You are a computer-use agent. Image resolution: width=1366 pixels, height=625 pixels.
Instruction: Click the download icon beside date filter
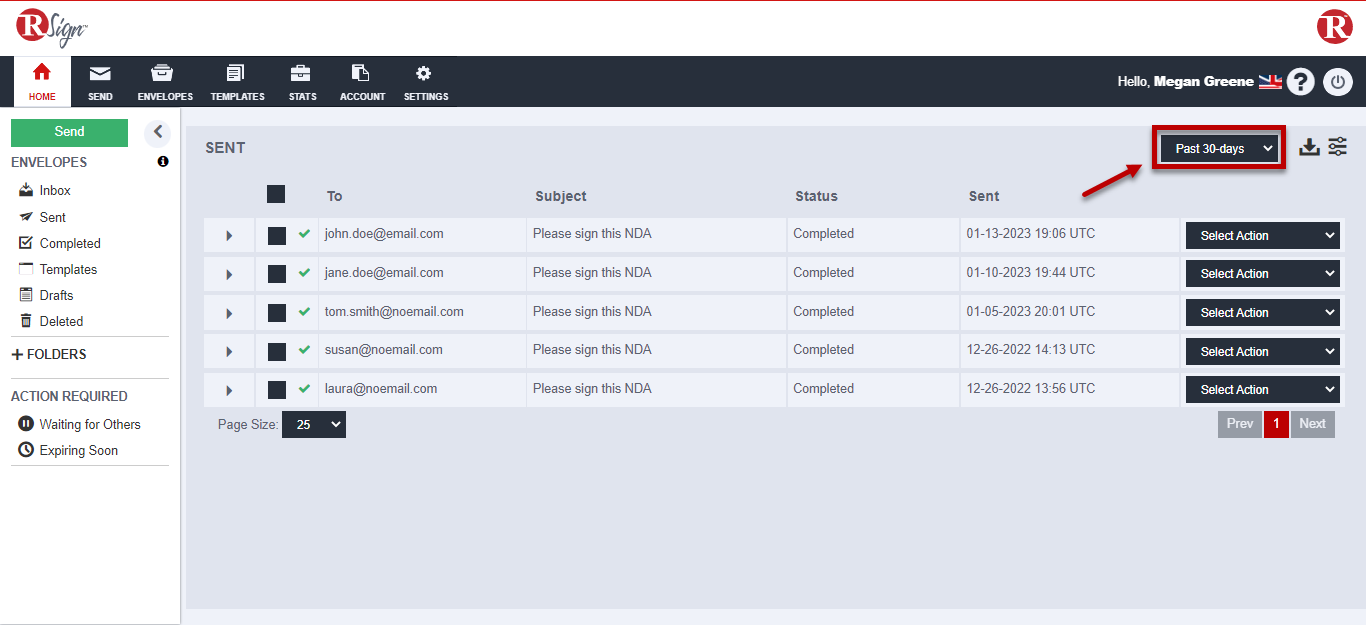click(x=1309, y=148)
